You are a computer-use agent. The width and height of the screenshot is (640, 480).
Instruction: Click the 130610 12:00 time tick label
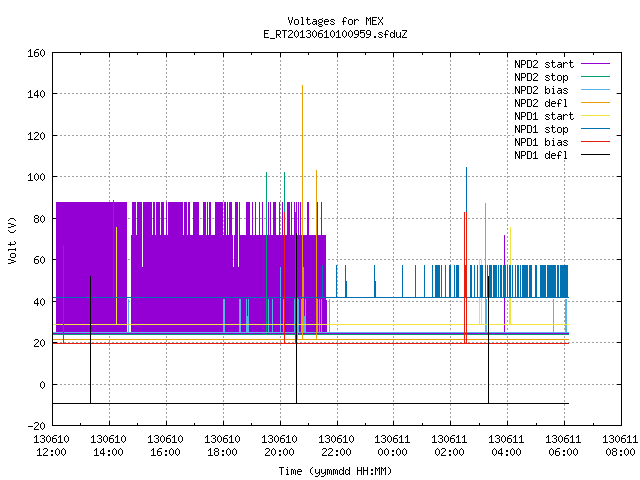(51, 446)
